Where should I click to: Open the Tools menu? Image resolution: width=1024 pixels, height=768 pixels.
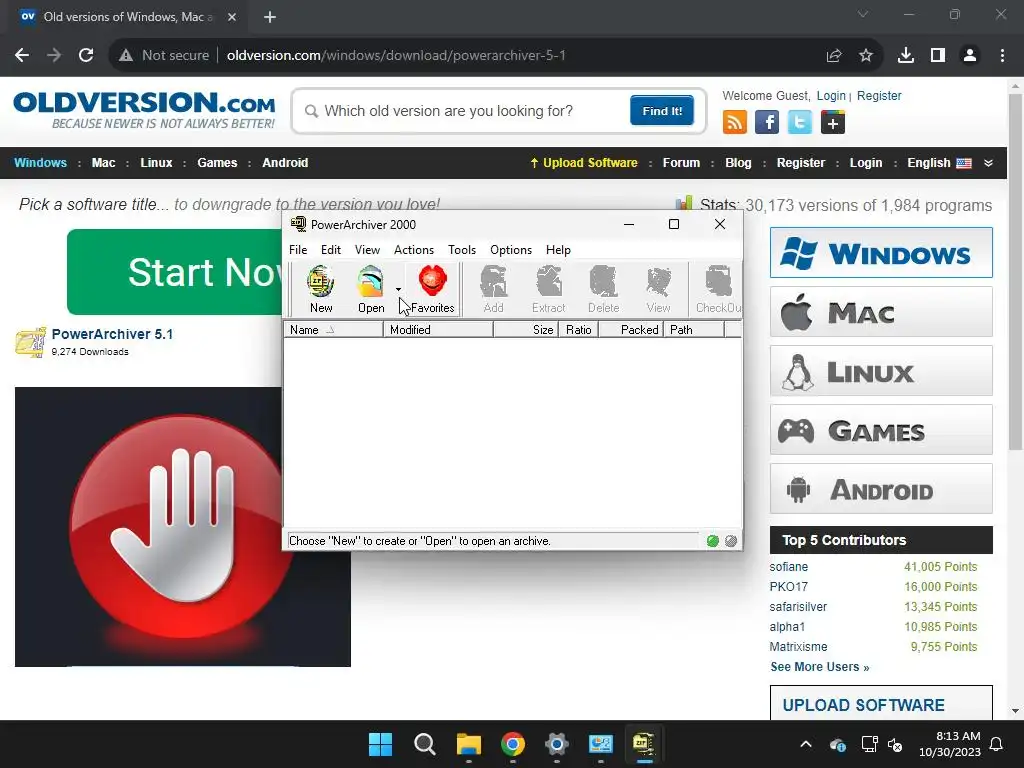[x=462, y=249]
